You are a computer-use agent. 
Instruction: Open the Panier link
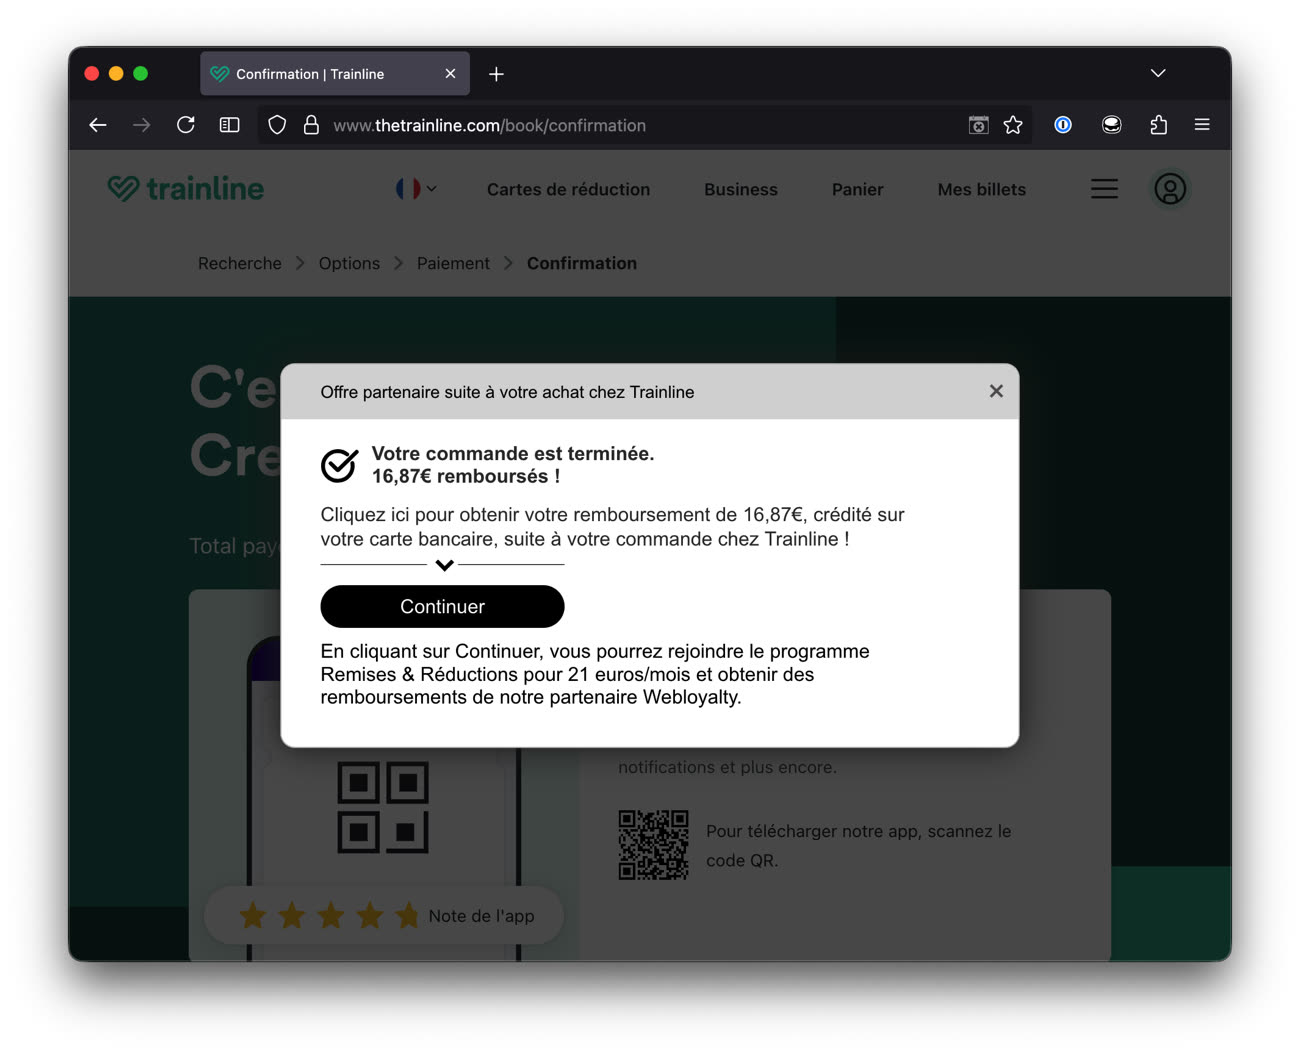coord(857,190)
